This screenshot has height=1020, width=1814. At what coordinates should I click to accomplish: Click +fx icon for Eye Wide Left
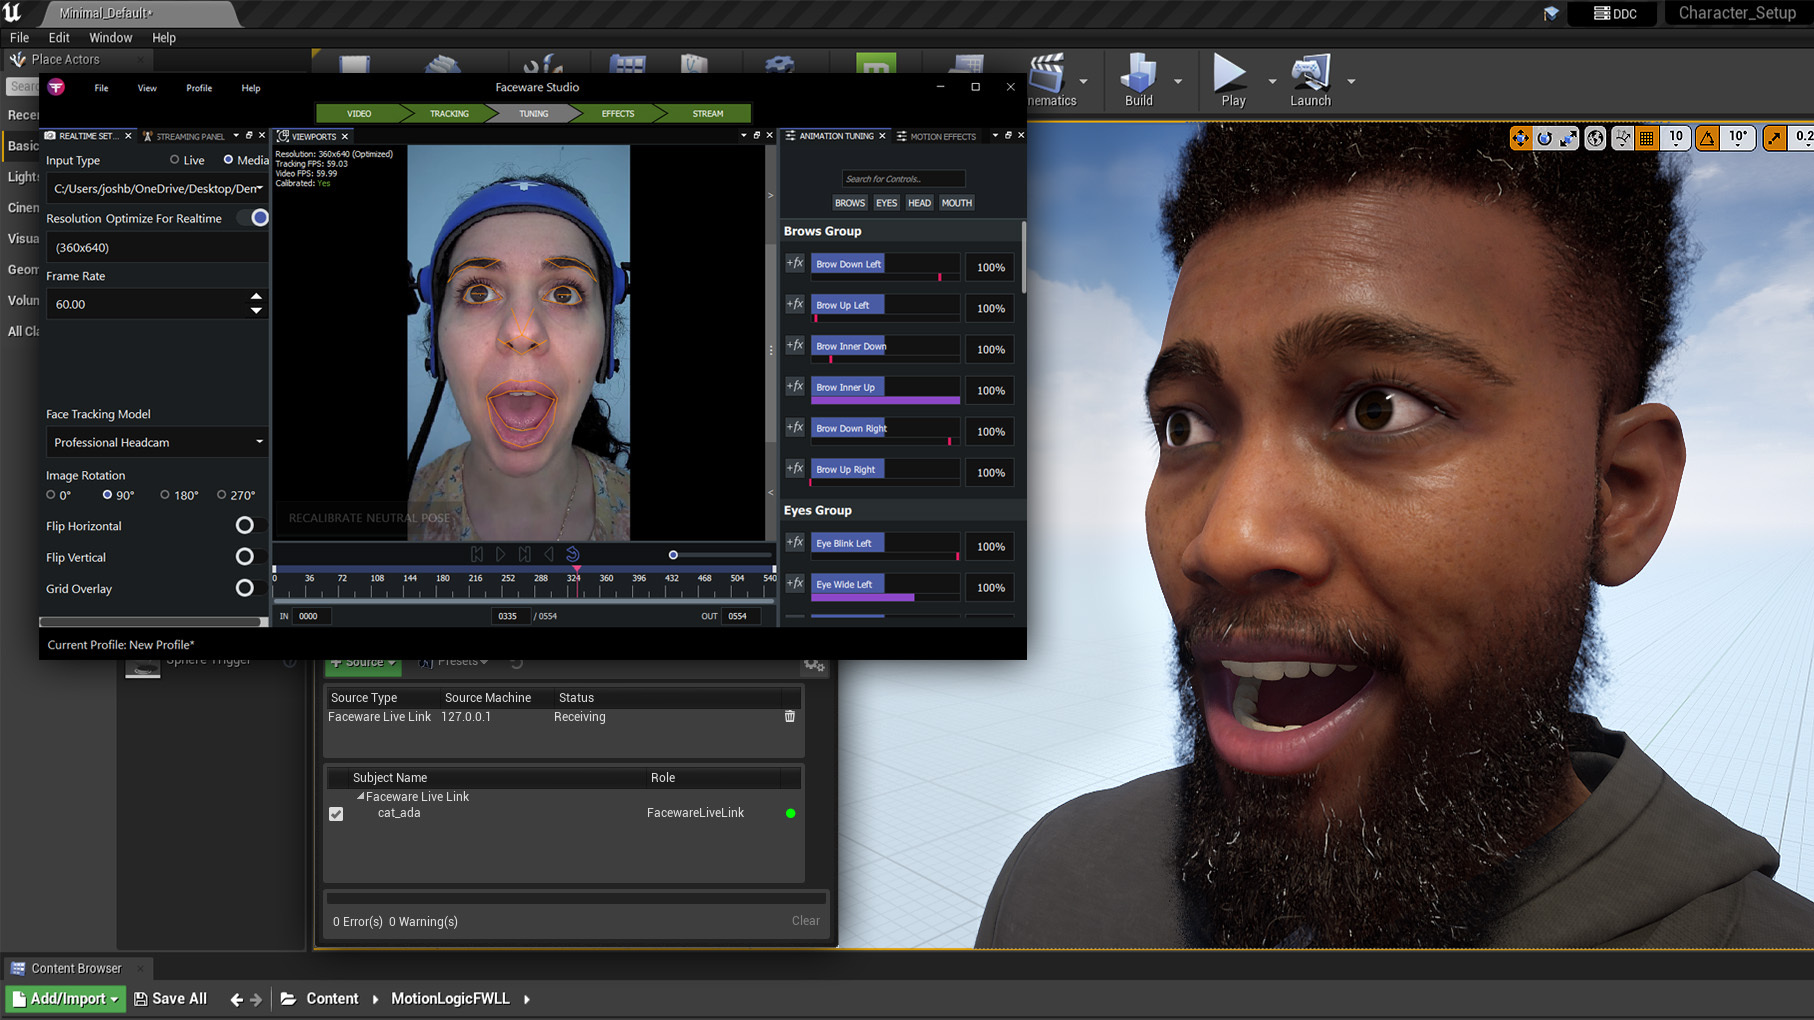click(x=795, y=583)
